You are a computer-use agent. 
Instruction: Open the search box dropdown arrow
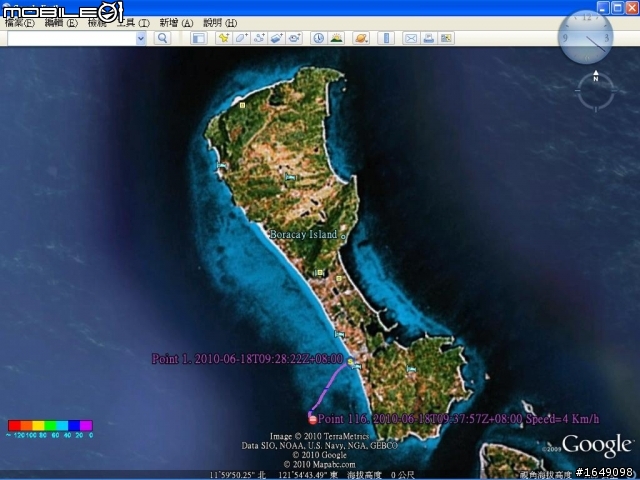click(141, 38)
